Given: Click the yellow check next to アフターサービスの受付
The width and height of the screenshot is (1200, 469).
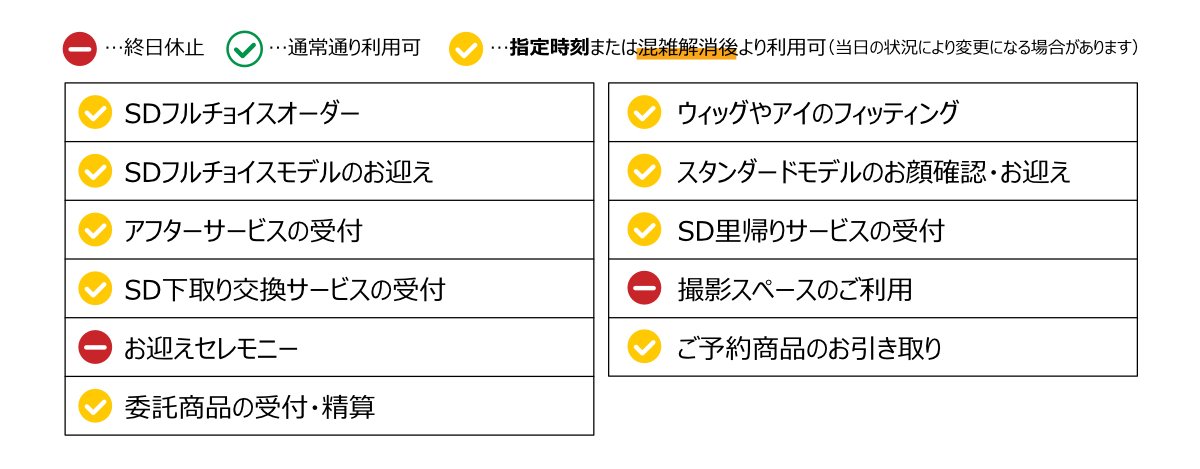Looking at the screenshot, I should coord(95,231).
